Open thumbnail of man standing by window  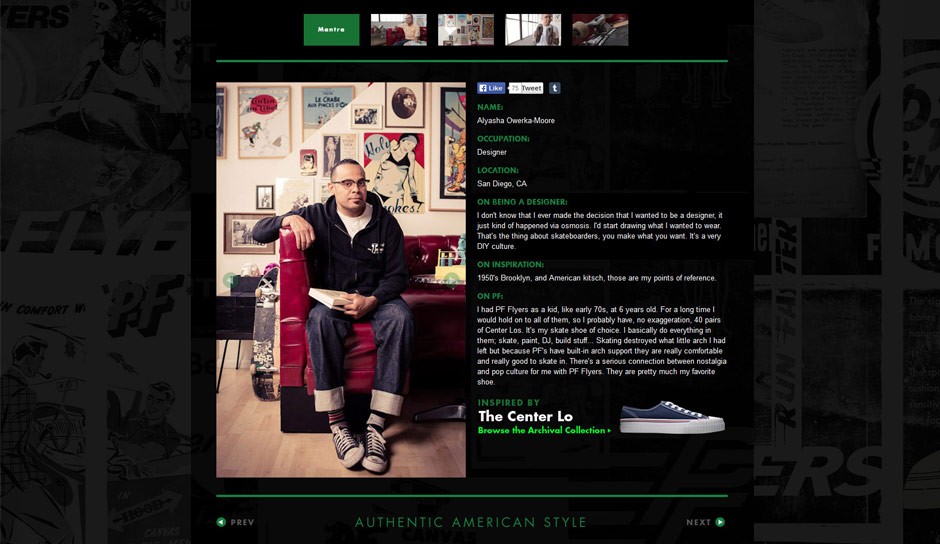tap(533, 30)
